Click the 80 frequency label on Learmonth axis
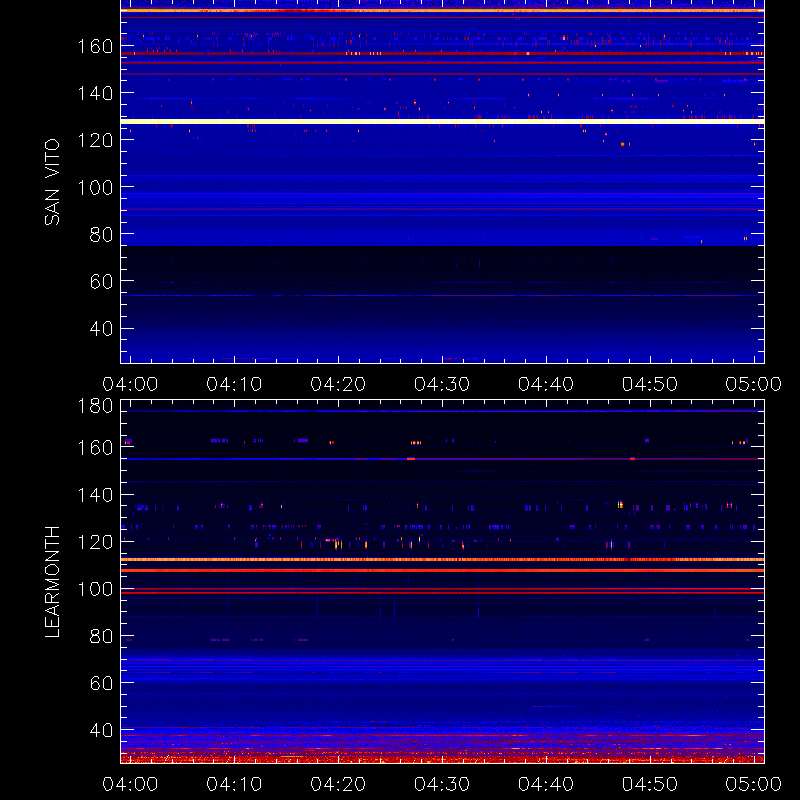This screenshot has width=800, height=800. pos(101,636)
